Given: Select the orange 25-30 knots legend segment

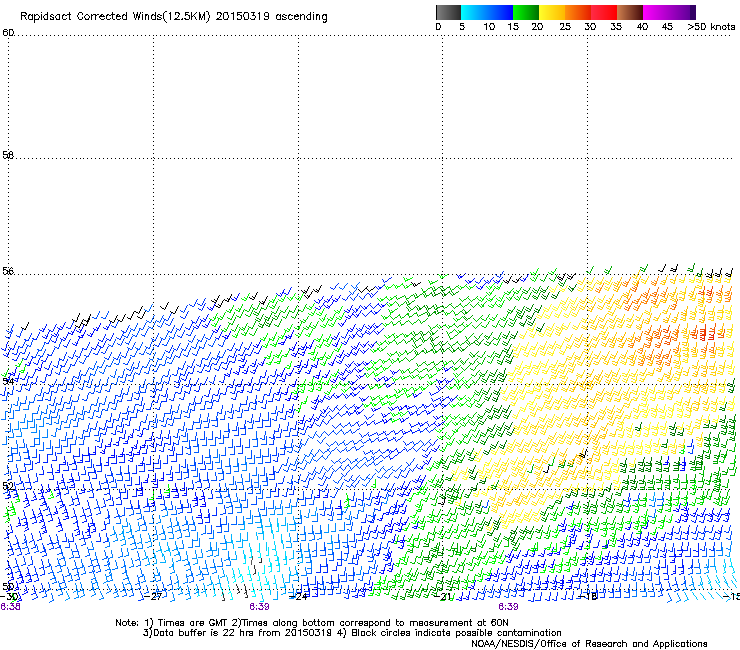Looking at the screenshot, I should pos(578,12).
